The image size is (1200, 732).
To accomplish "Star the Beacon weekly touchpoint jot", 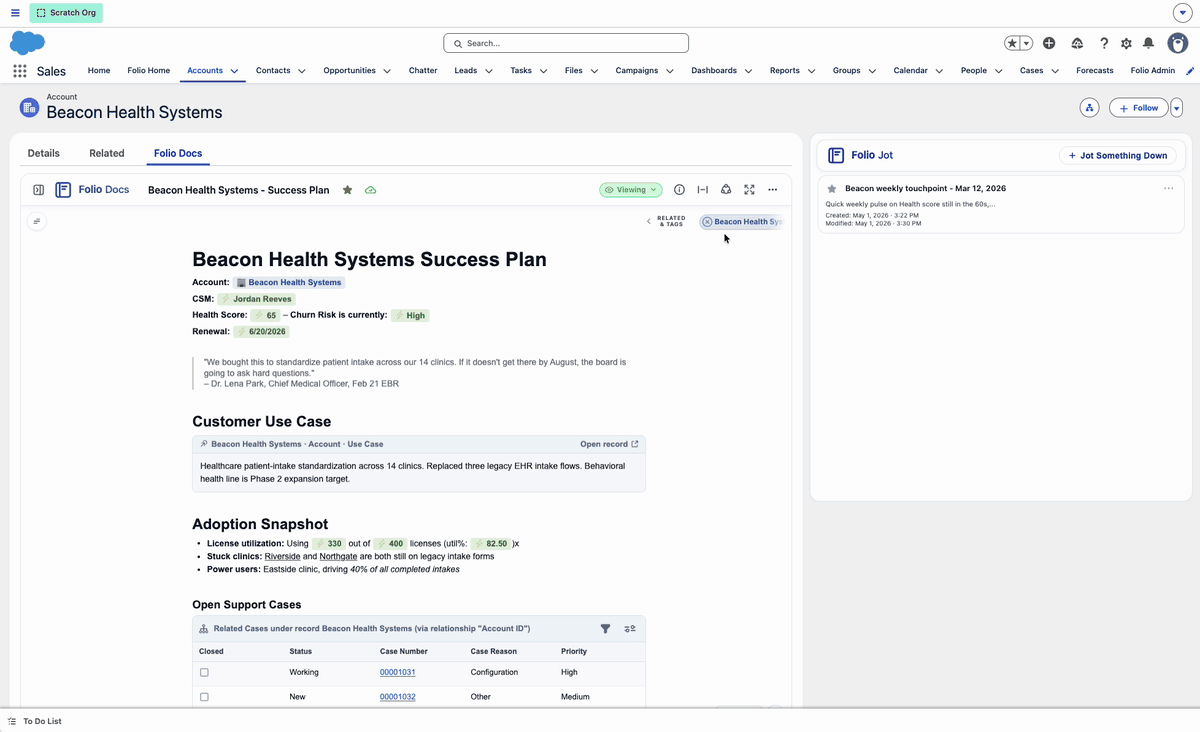I will (832, 188).
